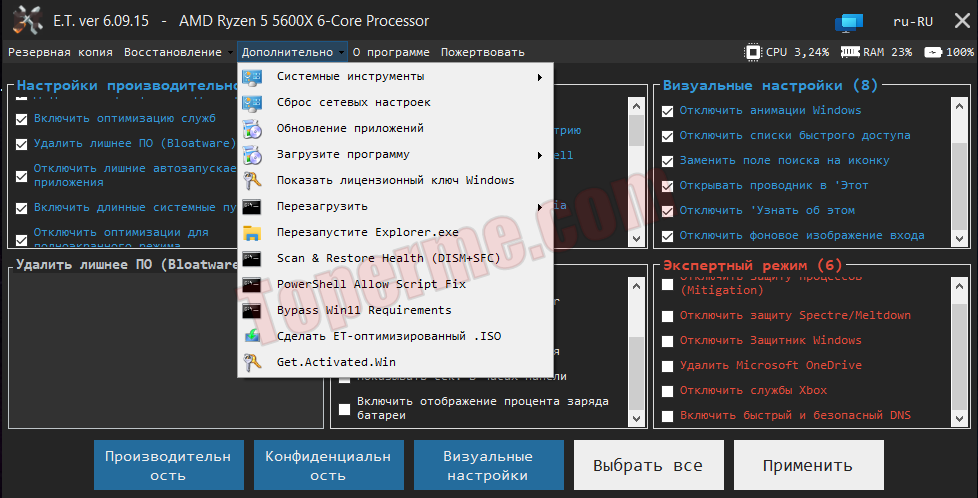The image size is (978, 498).
Task: Select Перезапустите Explorer.exe menu entry
Action: click(395, 232)
